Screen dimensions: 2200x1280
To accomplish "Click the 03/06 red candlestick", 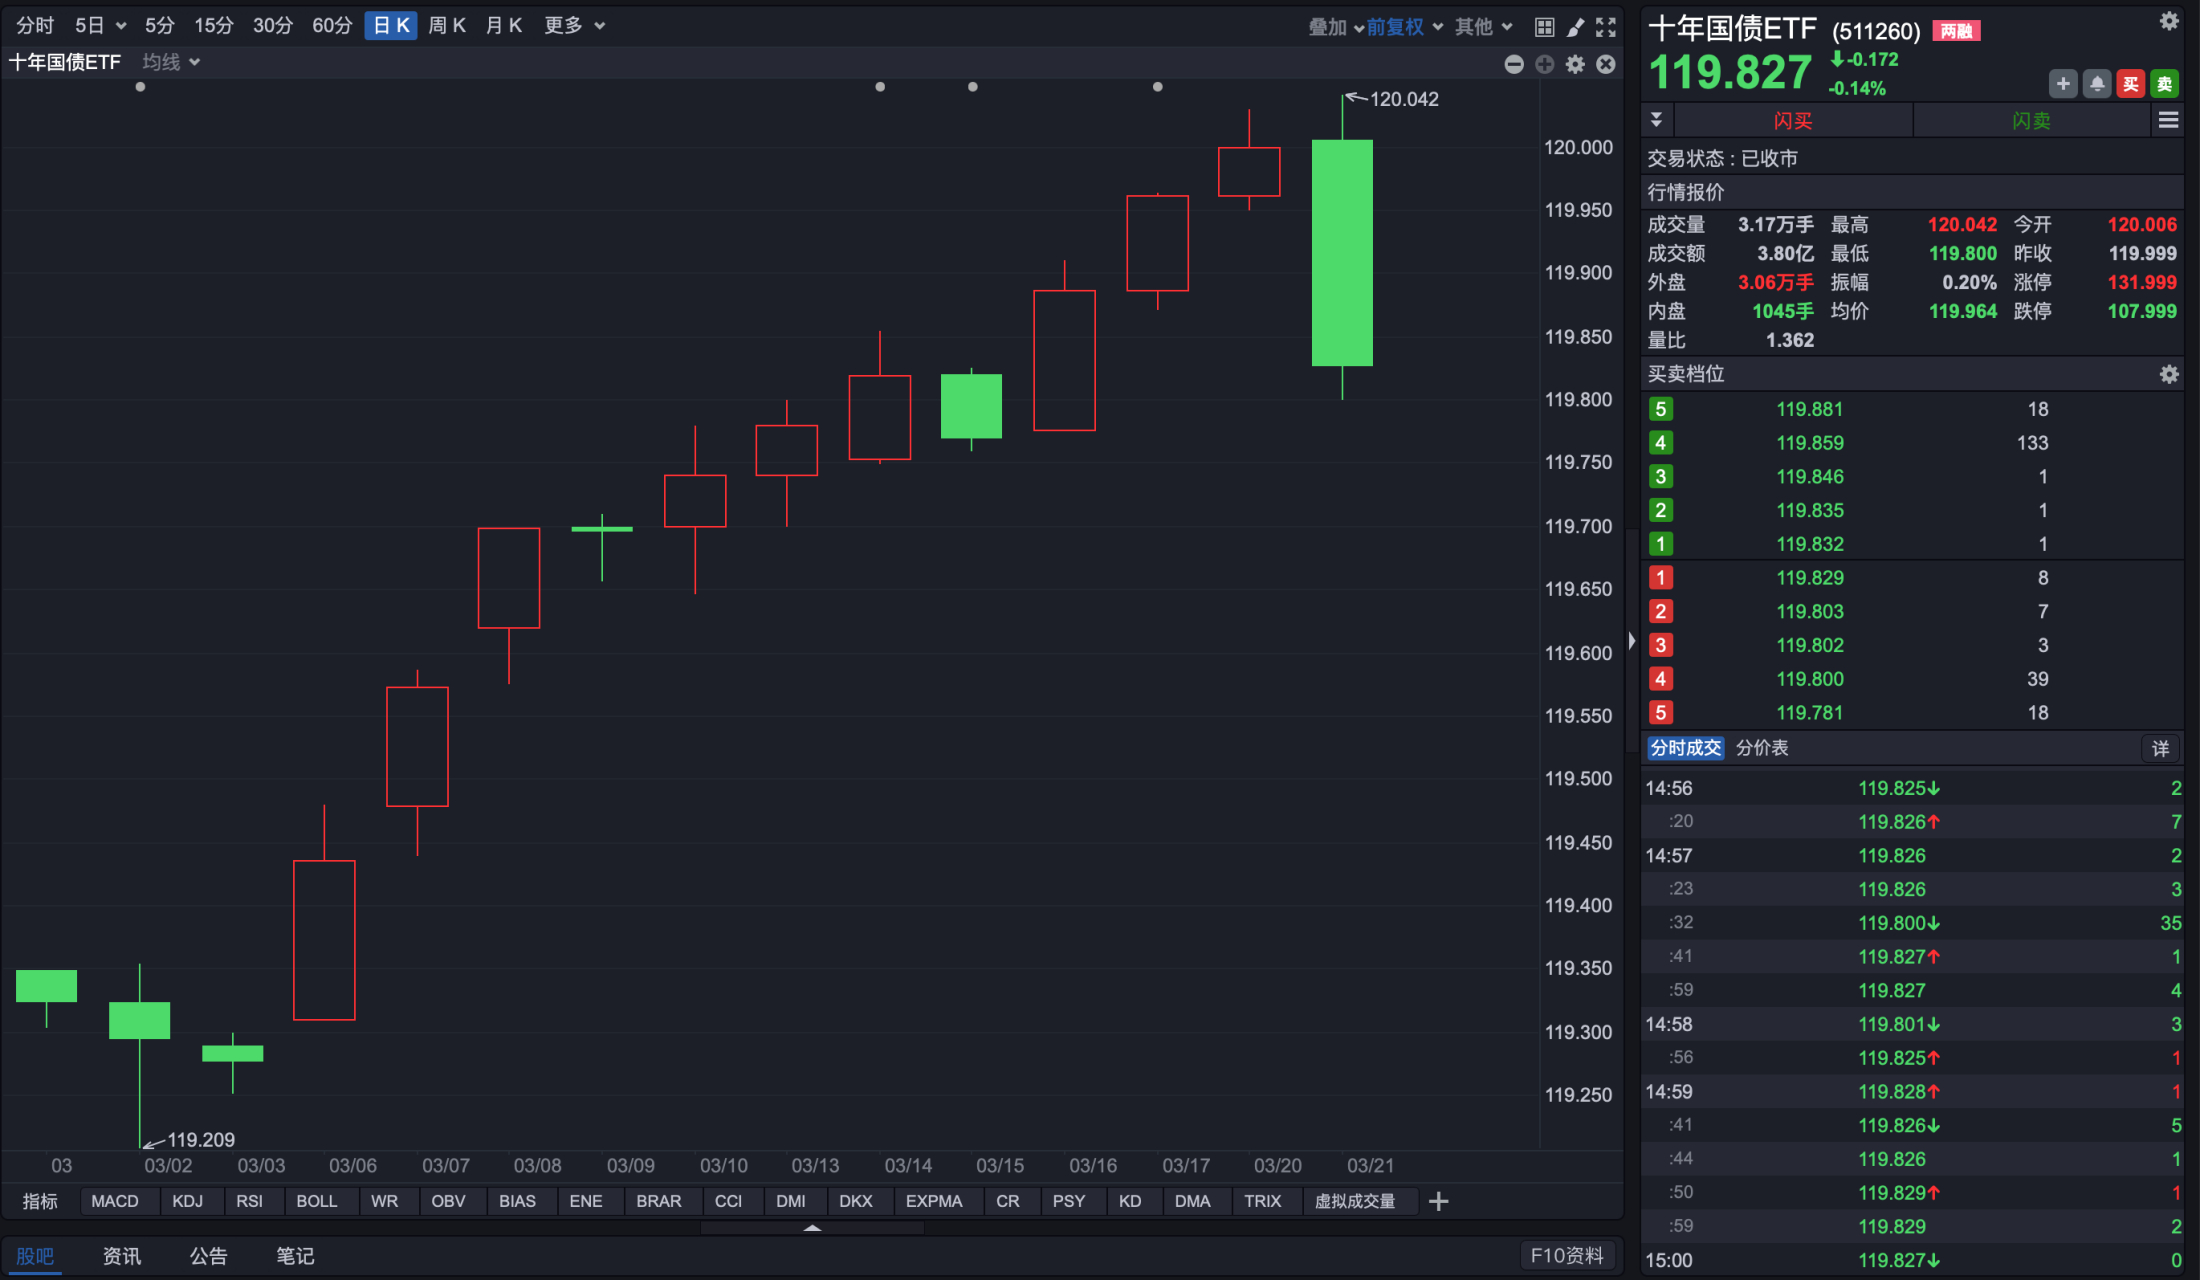I will pyautogui.click(x=324, y=940).
